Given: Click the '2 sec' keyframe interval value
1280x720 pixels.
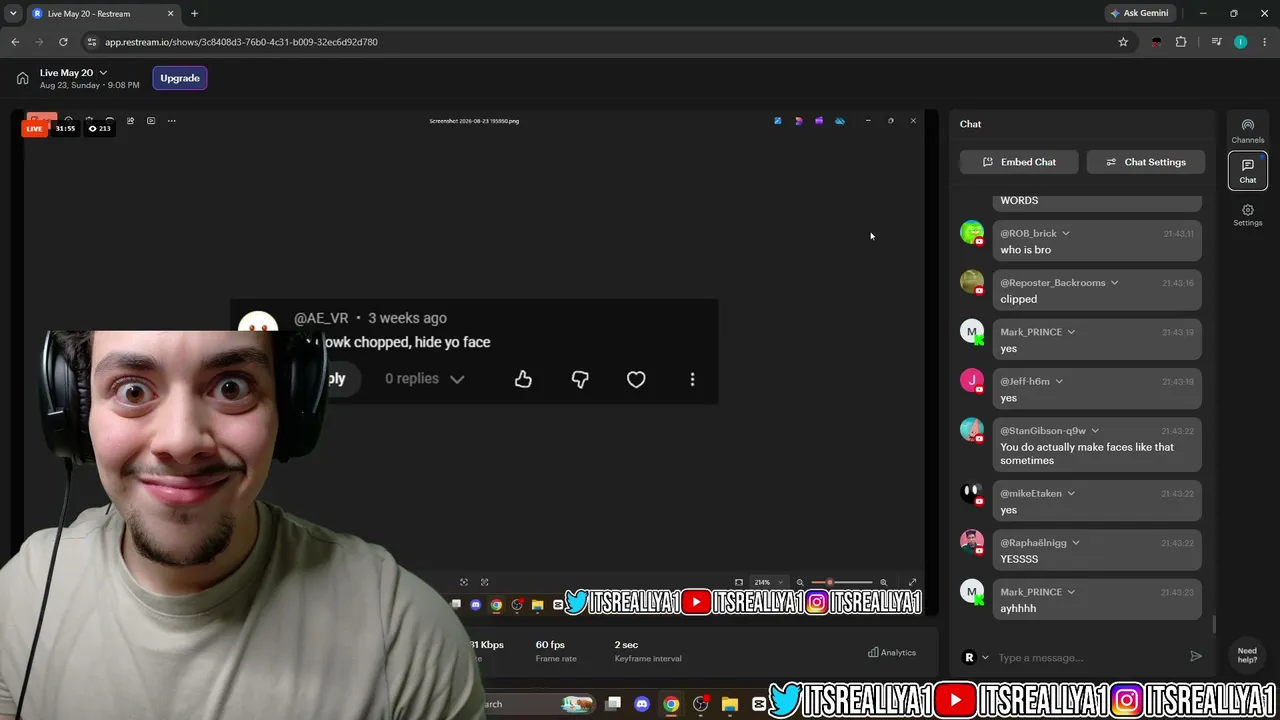Looking at the screenshot, I should 626,645.
